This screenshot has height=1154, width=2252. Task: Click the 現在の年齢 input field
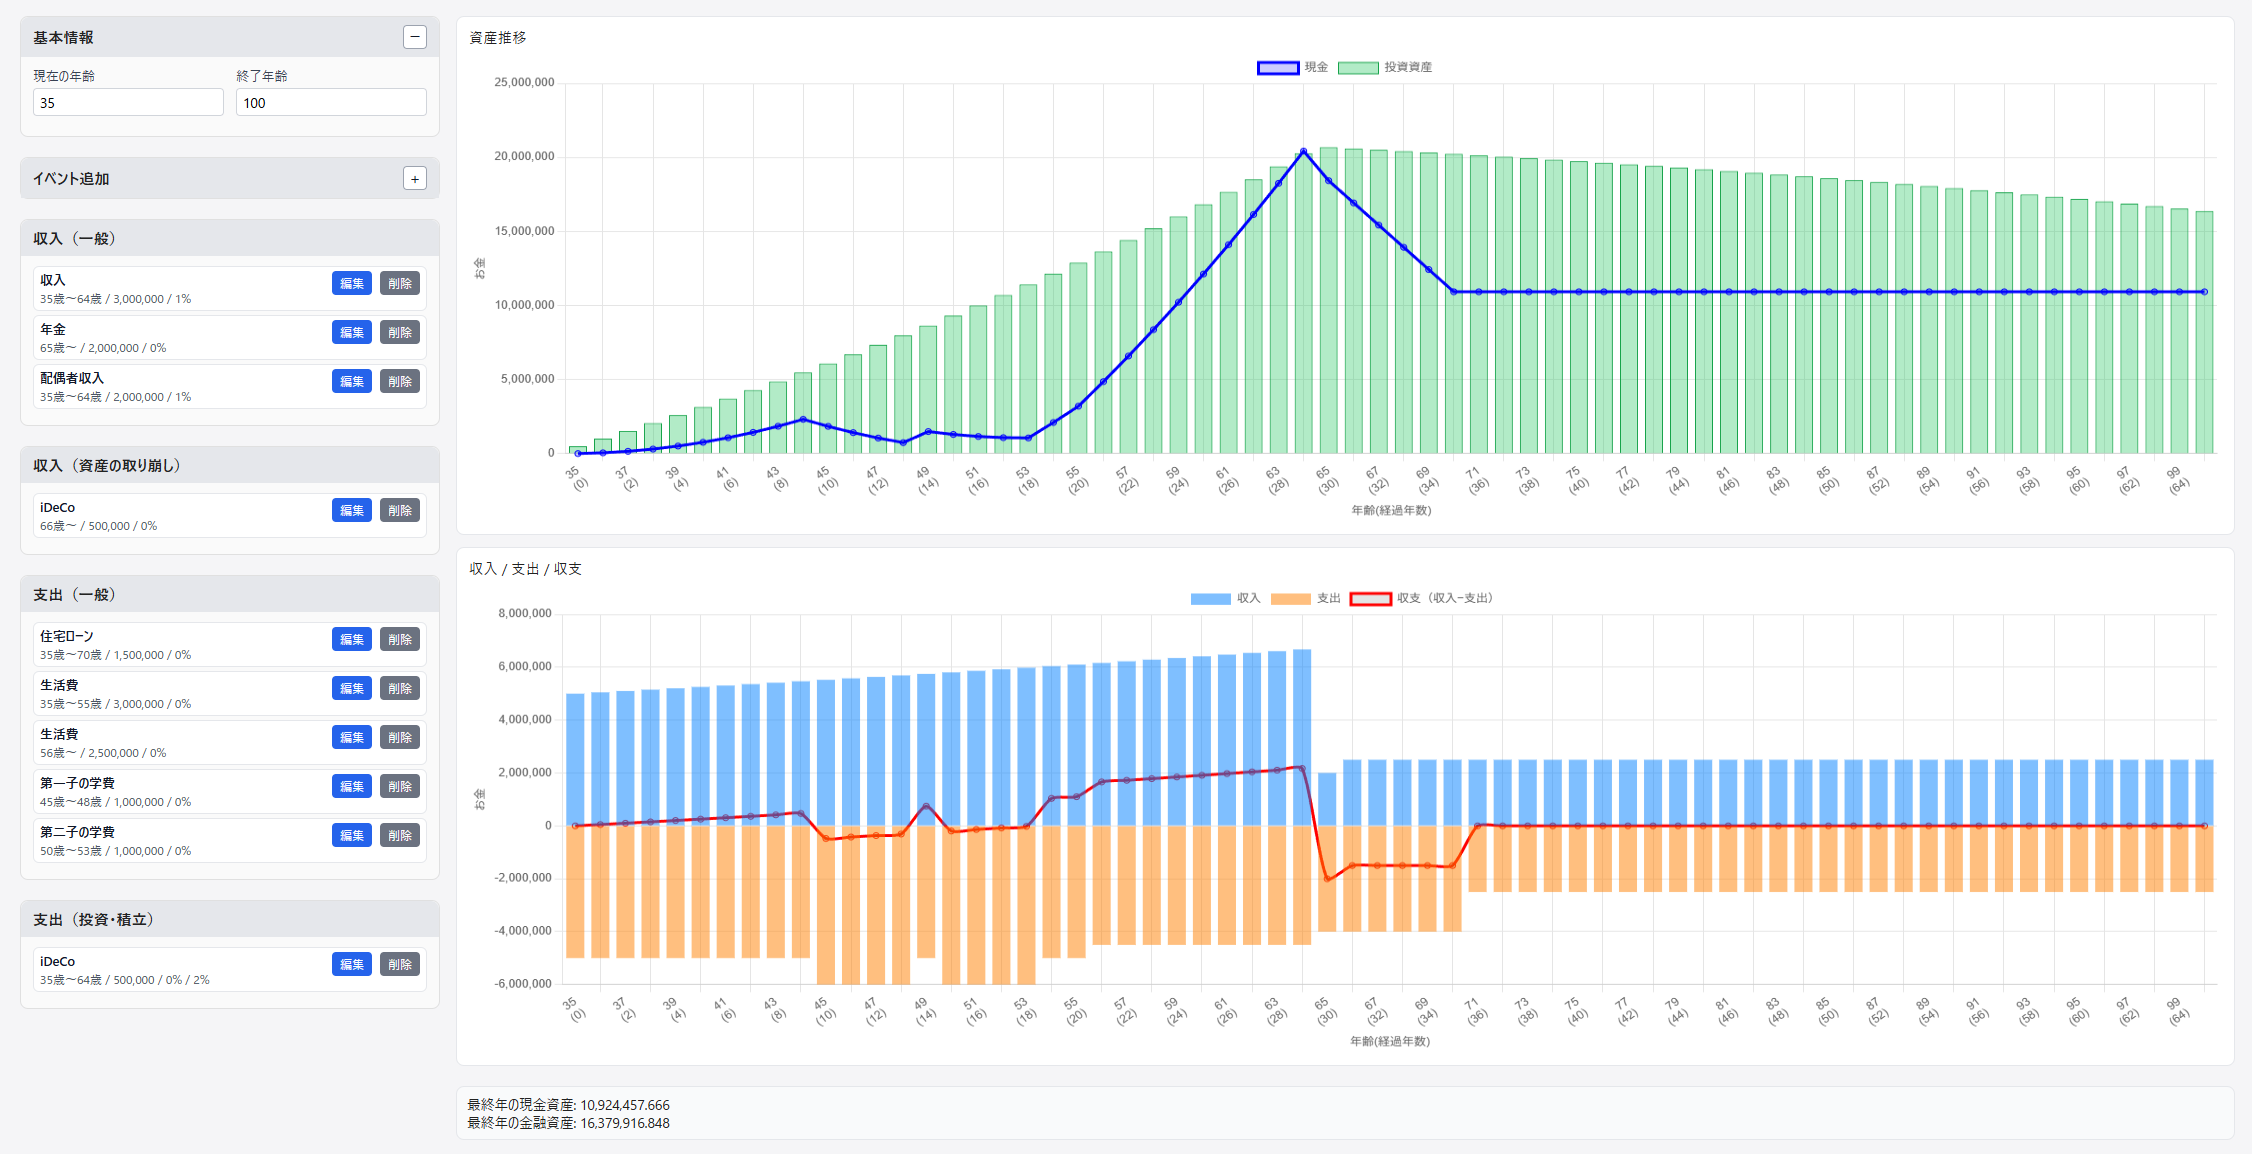pos(128,102)
